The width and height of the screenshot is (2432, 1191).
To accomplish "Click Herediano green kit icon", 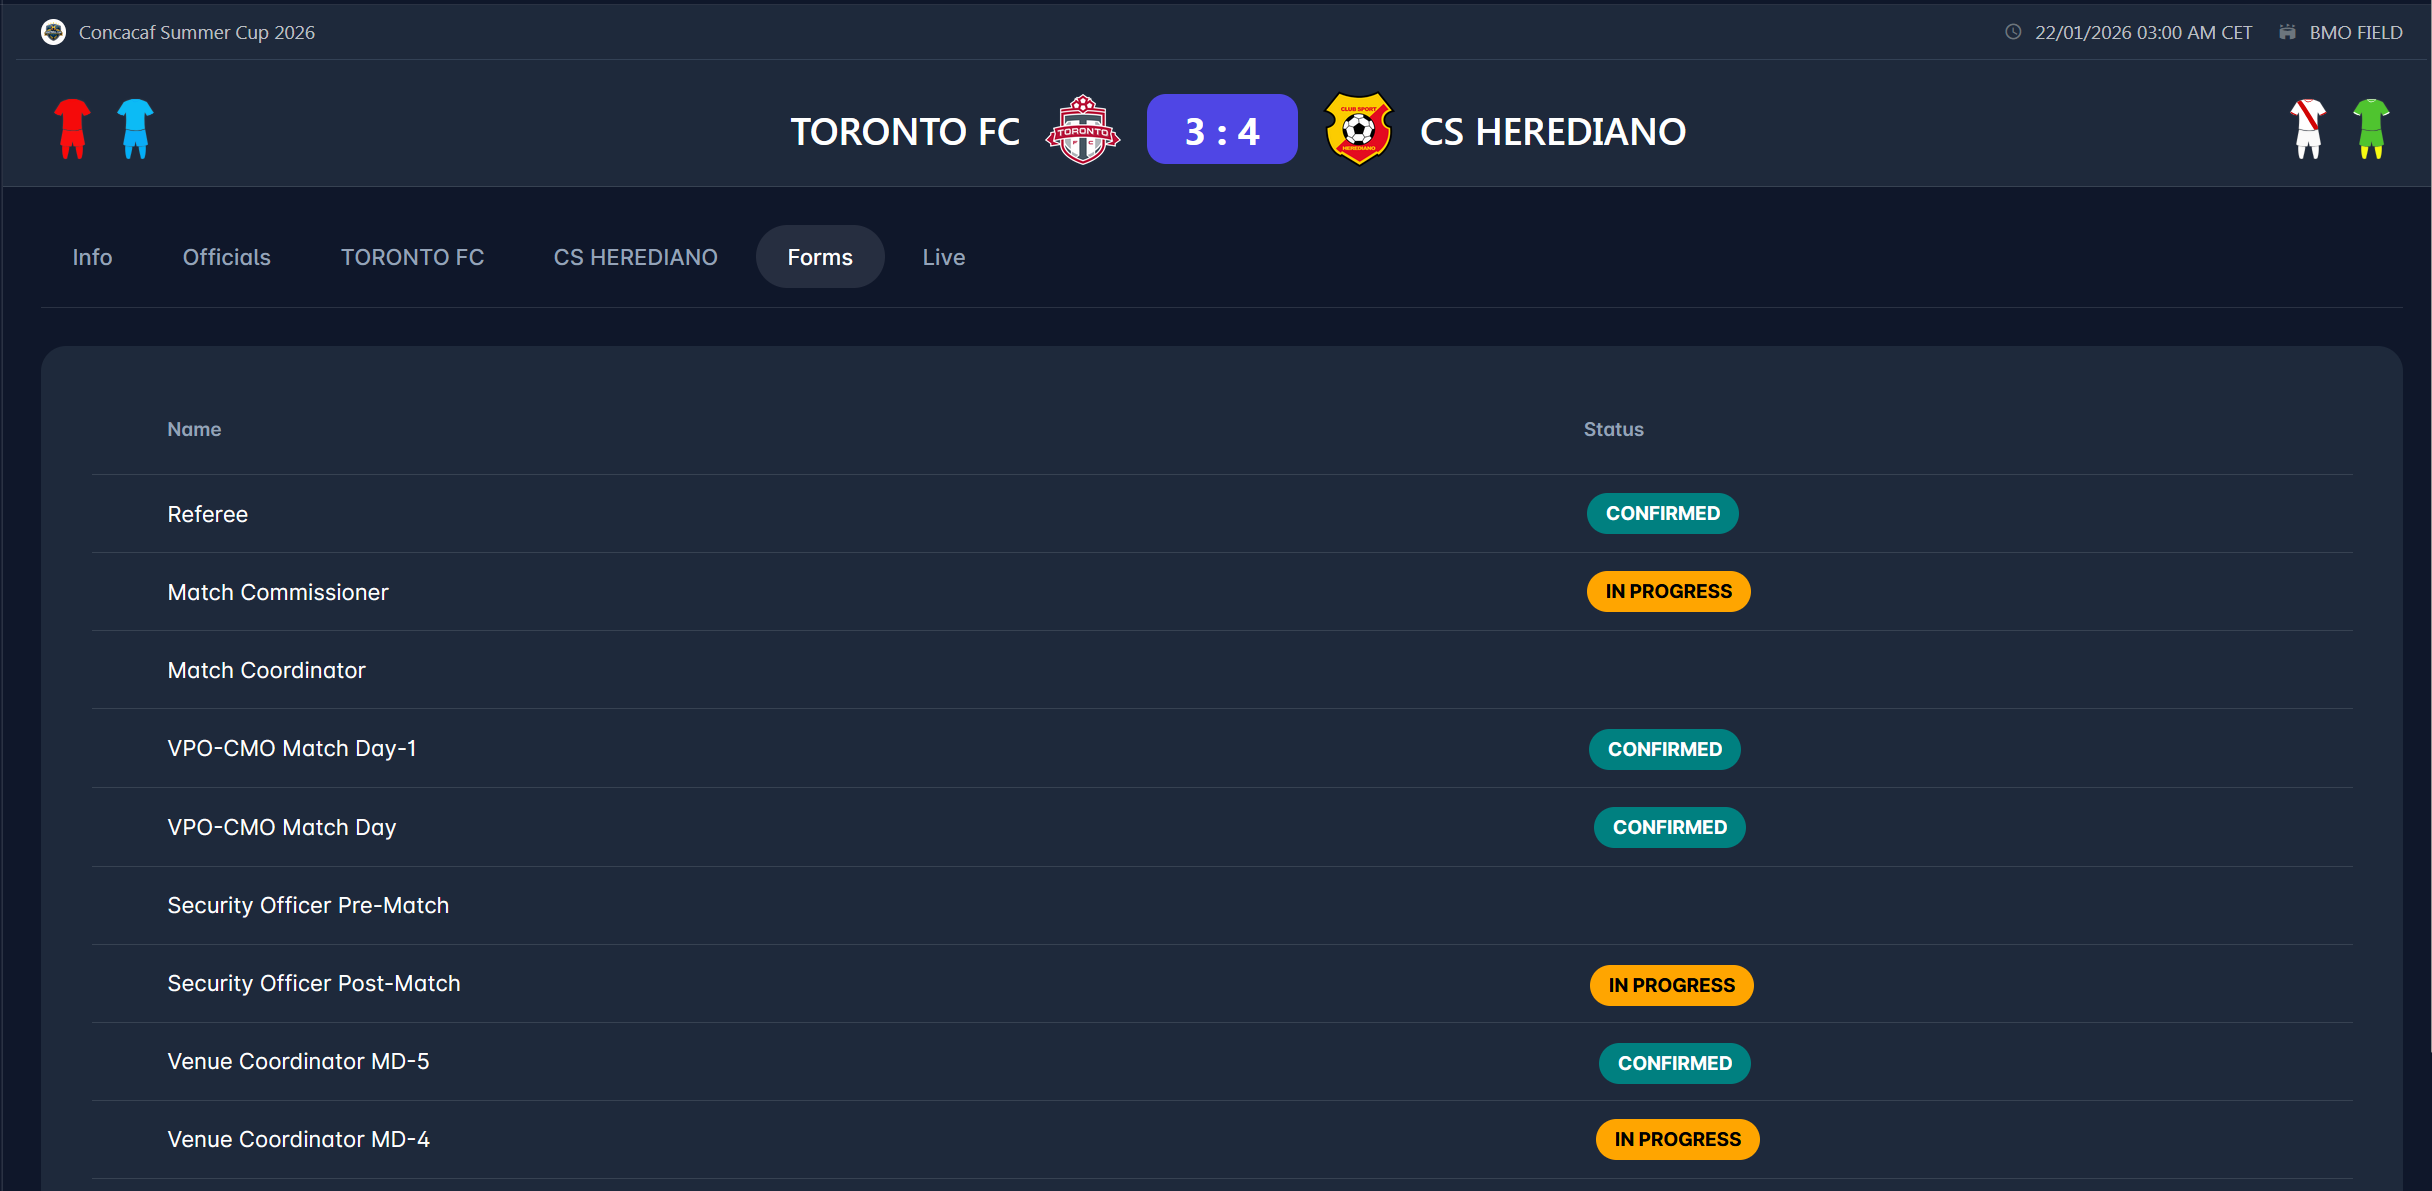I will tap(2371, 129).
